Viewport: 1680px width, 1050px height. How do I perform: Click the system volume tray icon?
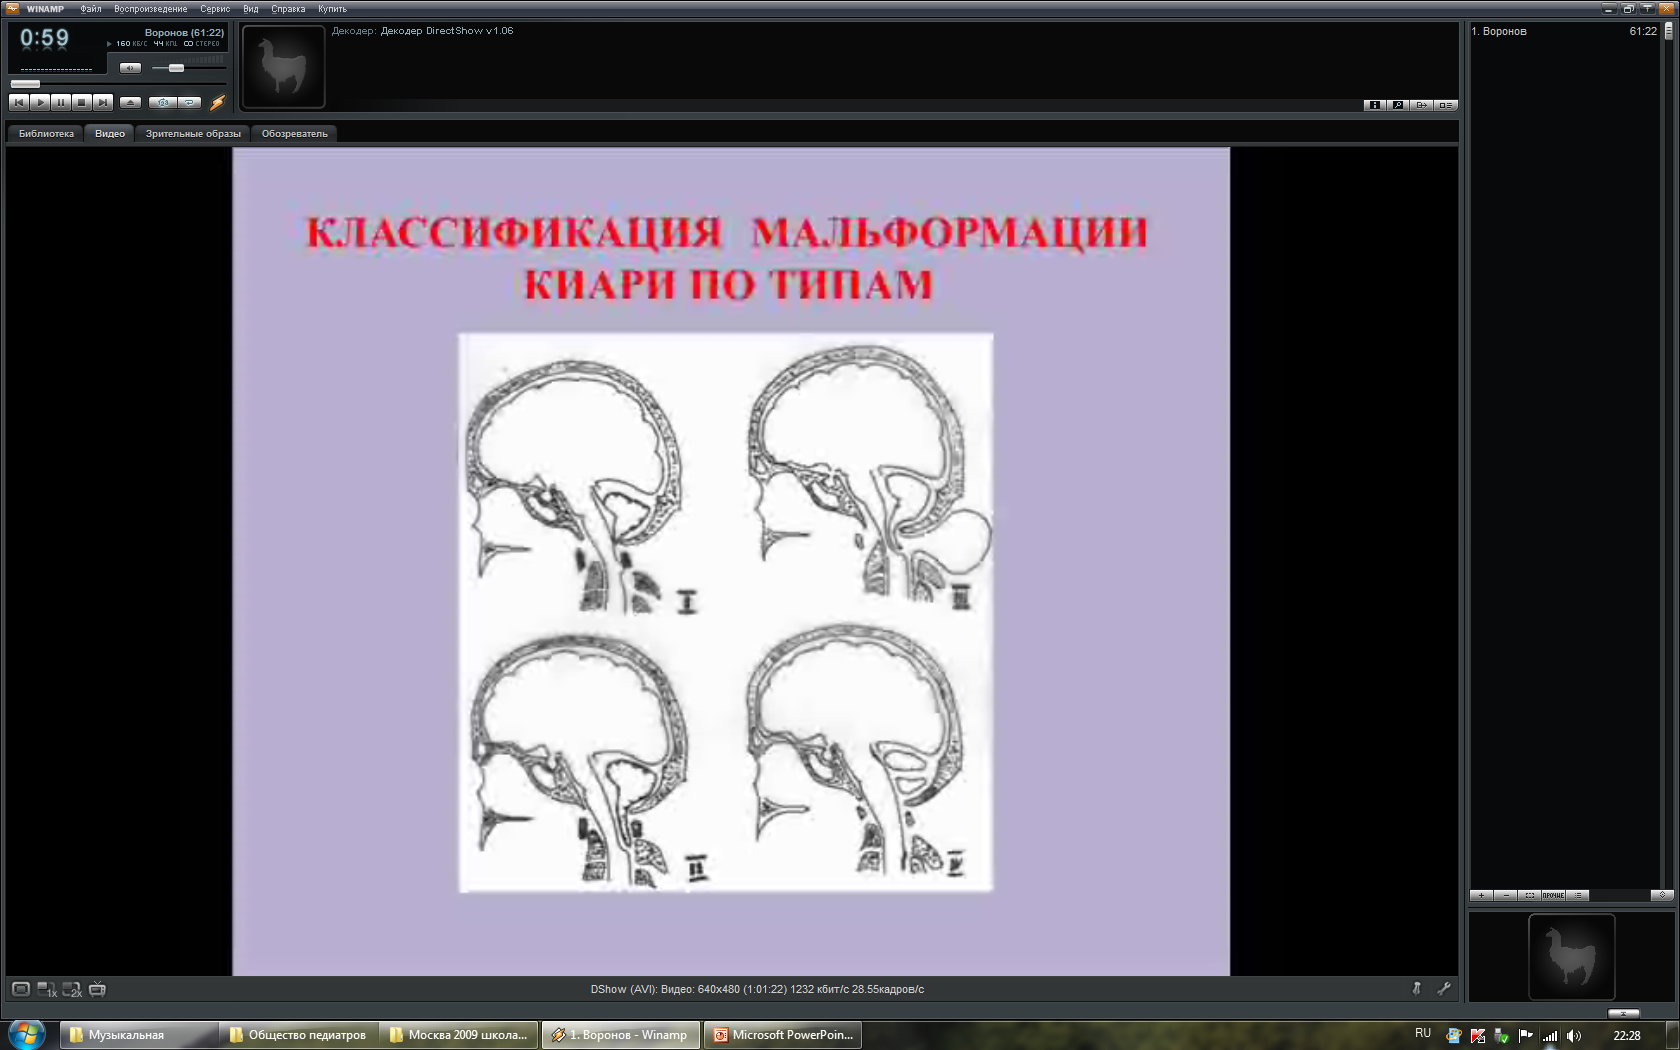click(x=1574, y=1036)
